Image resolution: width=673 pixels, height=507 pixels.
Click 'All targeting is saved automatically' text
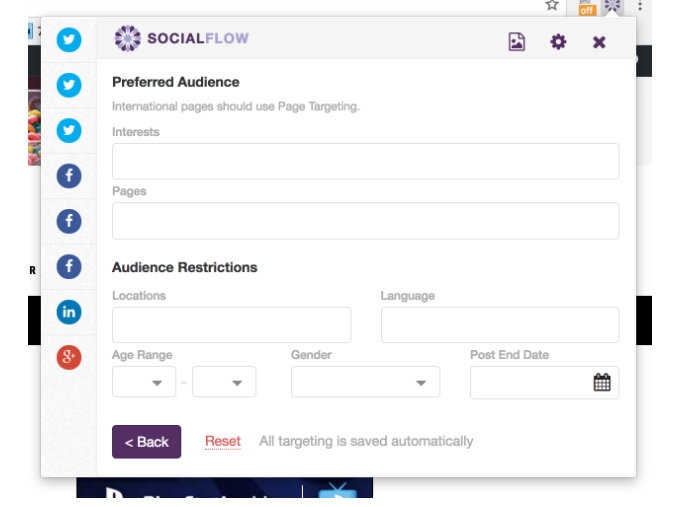[366, 441]
